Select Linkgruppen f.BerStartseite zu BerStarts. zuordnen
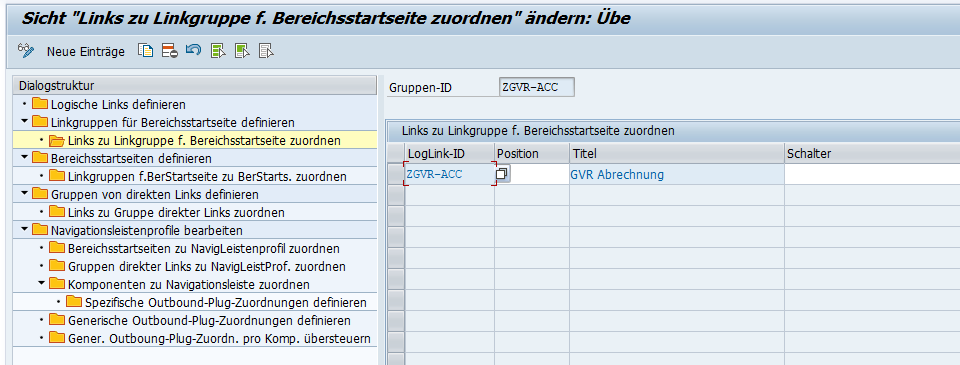Screen dimensions: 960x365 tap(208, 177)
